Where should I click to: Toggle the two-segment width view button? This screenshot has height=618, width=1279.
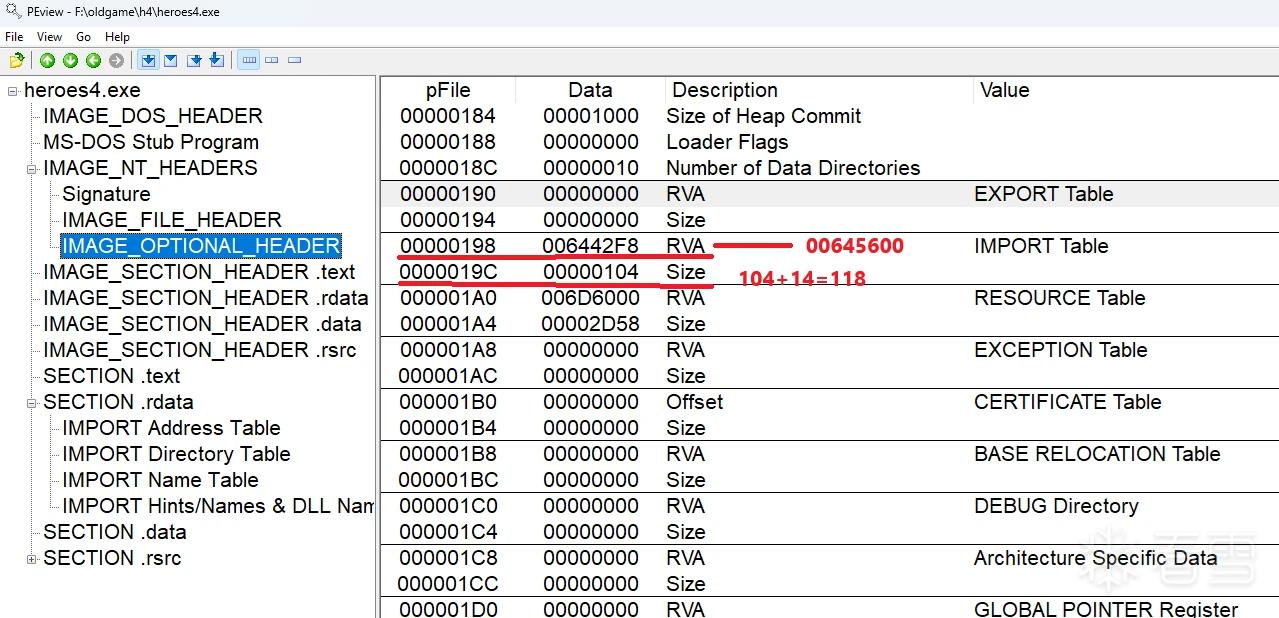pos(272,61)
